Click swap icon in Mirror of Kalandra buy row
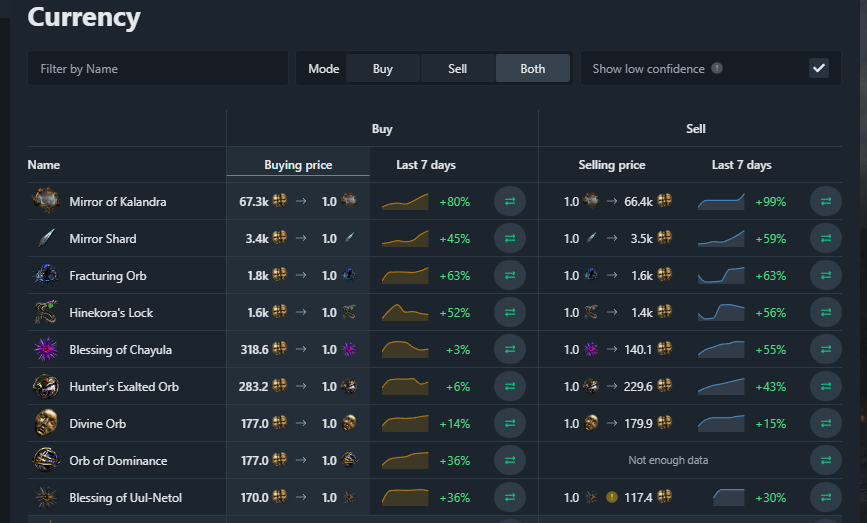 [510, 201]
